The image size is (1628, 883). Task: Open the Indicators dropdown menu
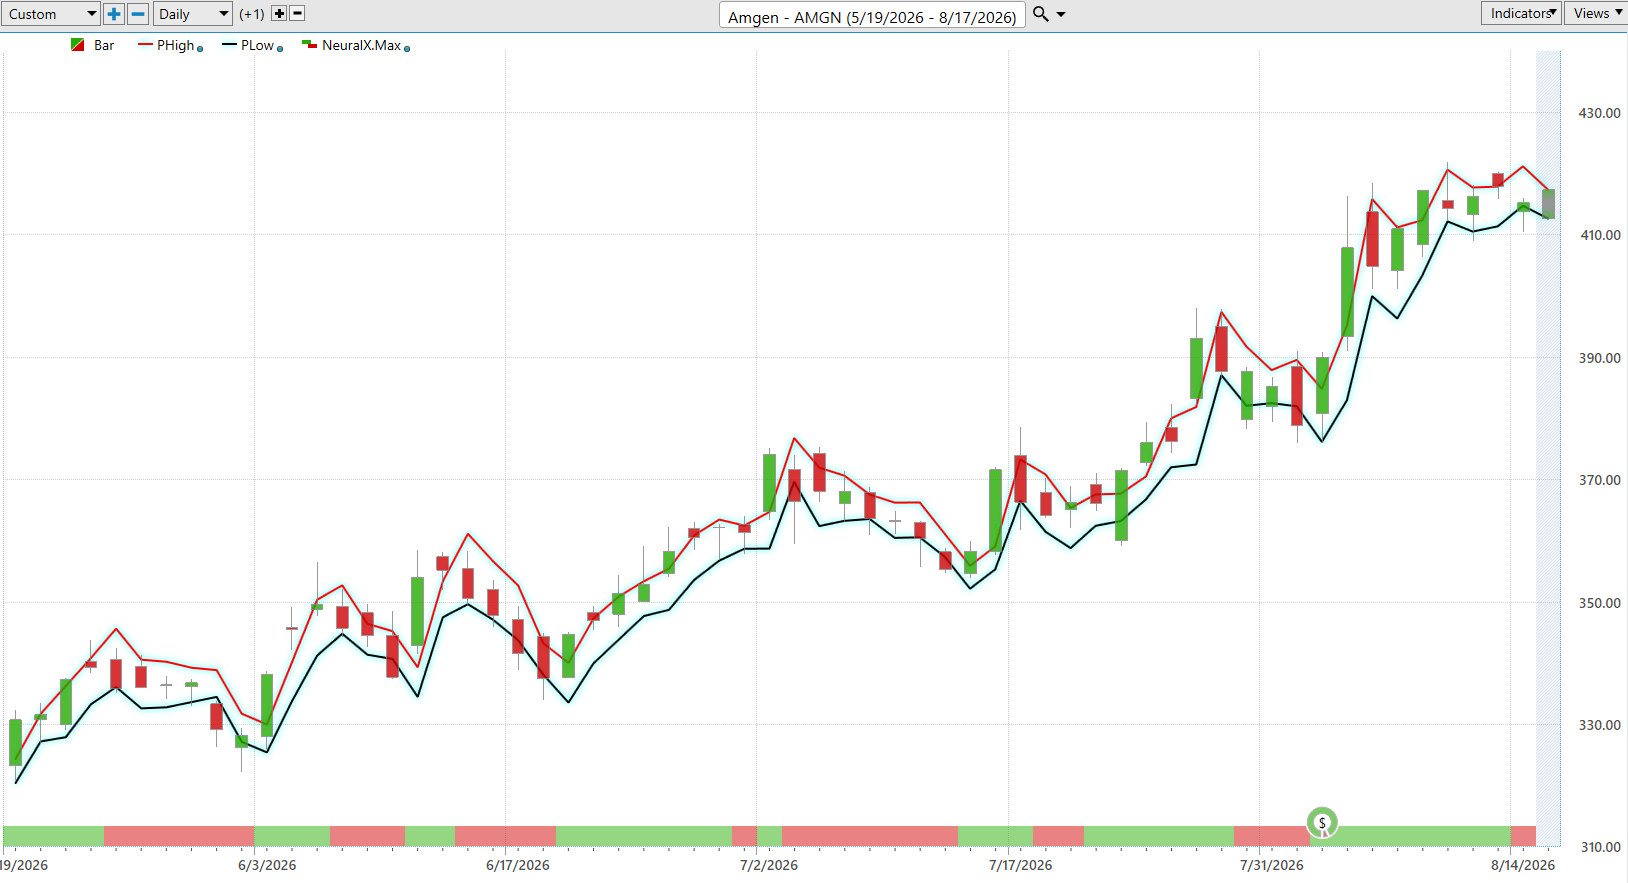coord(1521,13)
